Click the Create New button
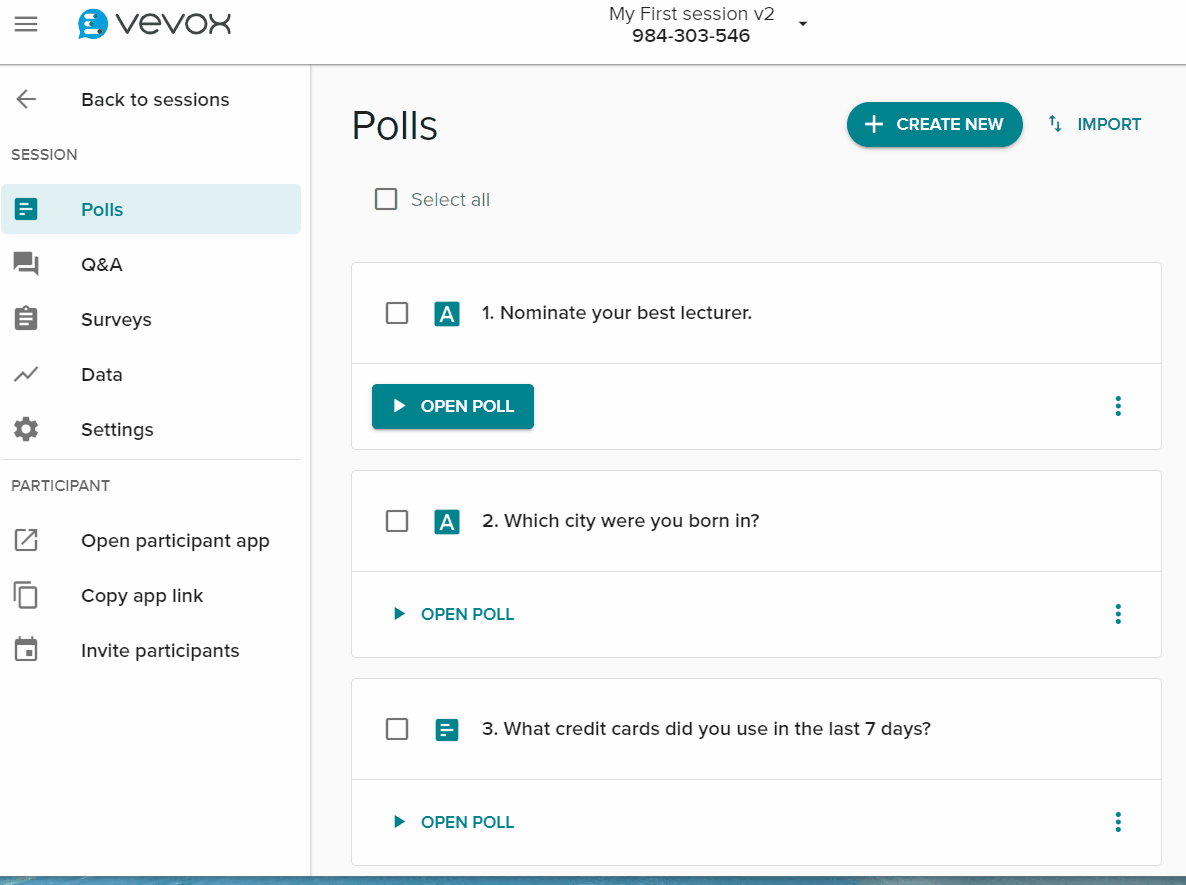Screen dimensions: 1186x885 click(934, 124)
